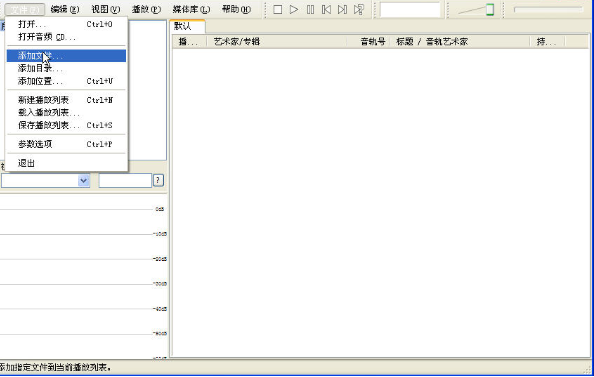The image size is (594, 377).
Task: Click the random playback icon
Action: [359, 9]
